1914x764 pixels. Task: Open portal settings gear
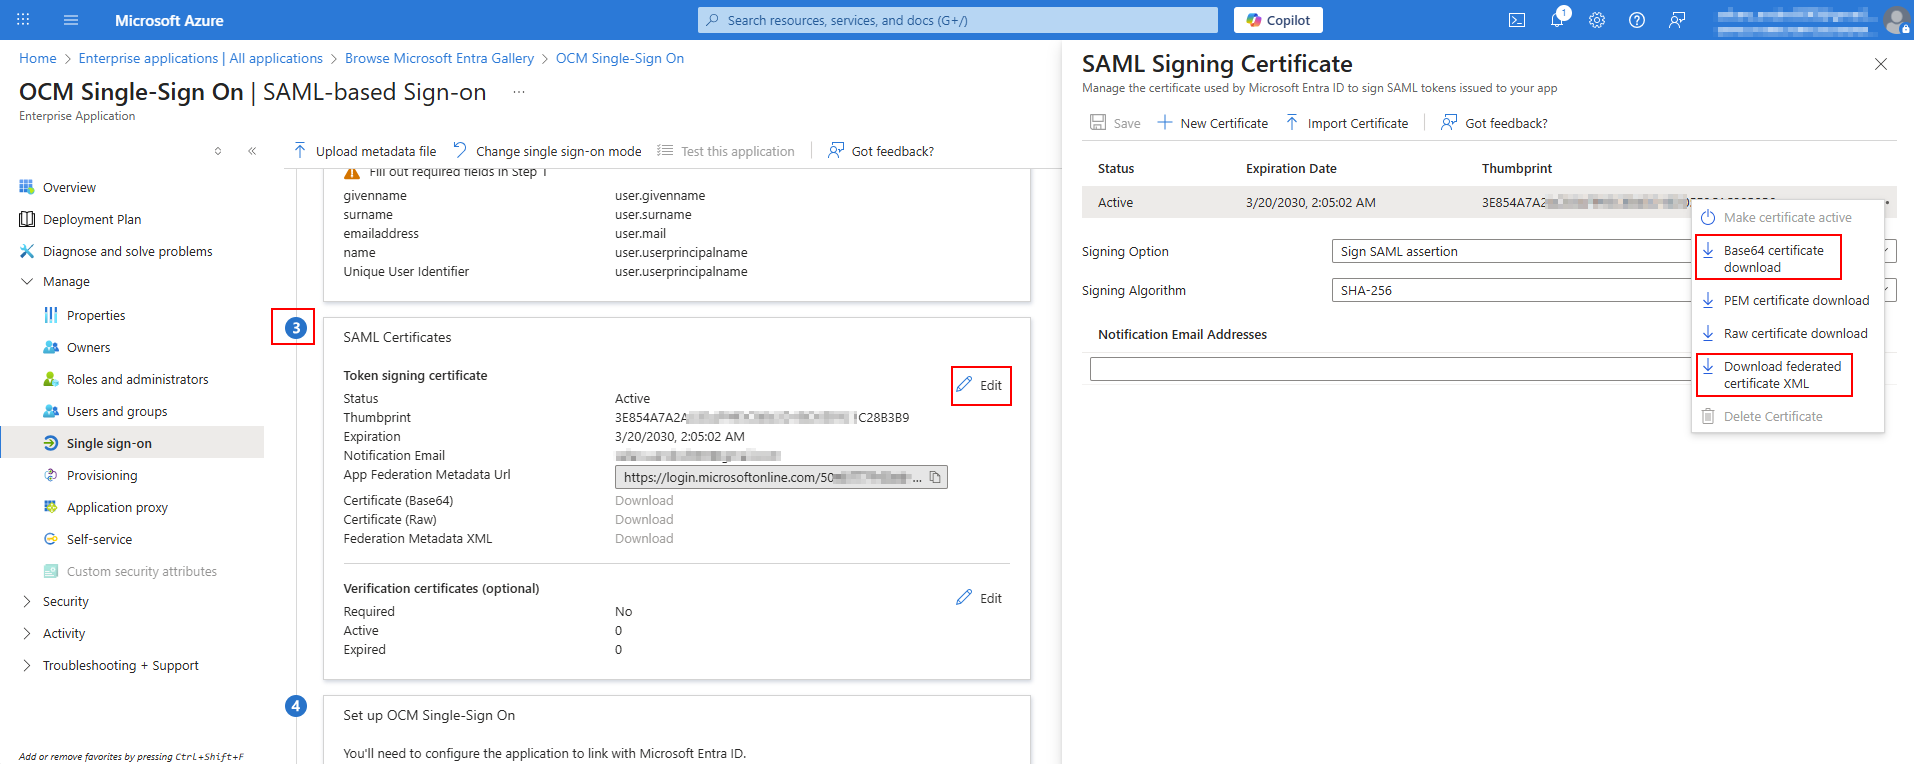point(1597,20)
